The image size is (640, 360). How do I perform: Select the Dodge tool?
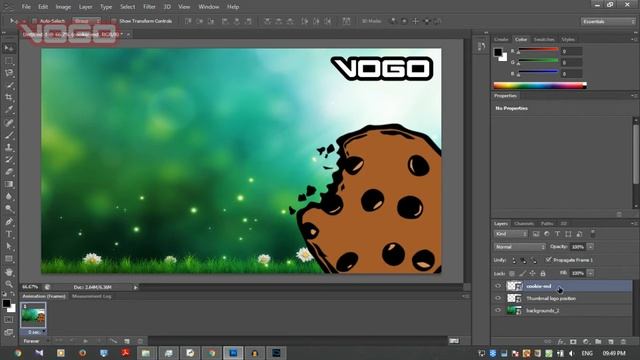click(9, 209)
